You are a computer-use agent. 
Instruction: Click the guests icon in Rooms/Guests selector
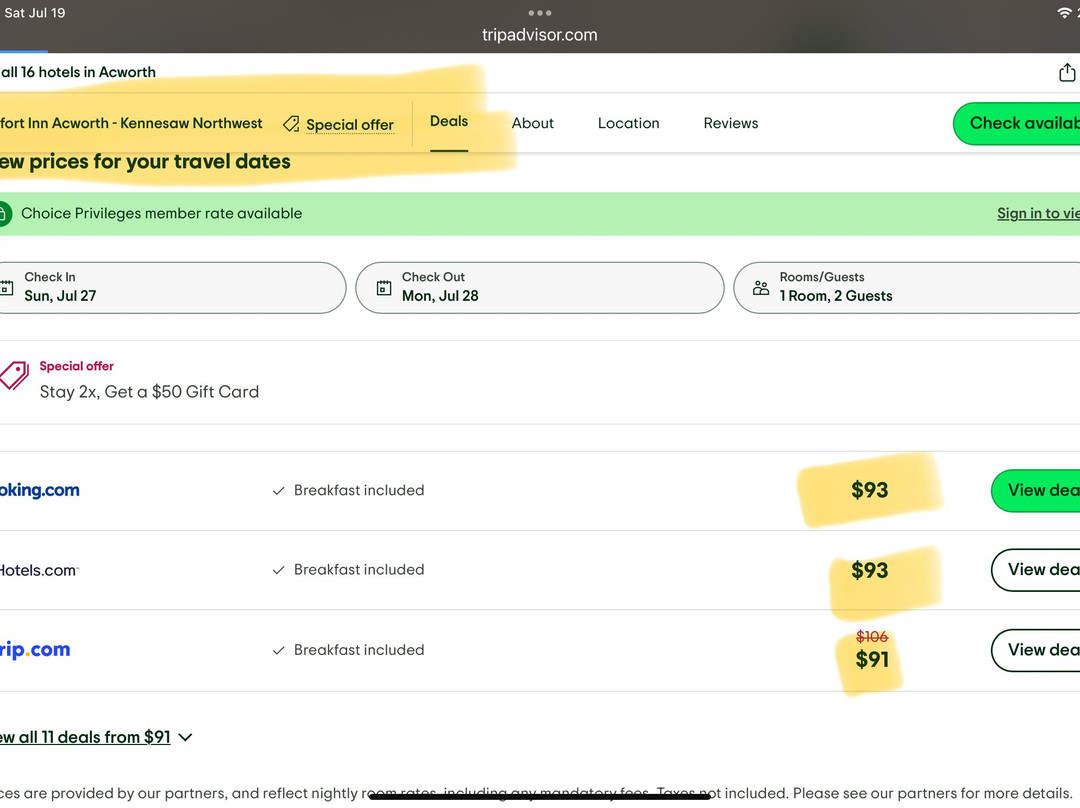click(x=761, y=288)
